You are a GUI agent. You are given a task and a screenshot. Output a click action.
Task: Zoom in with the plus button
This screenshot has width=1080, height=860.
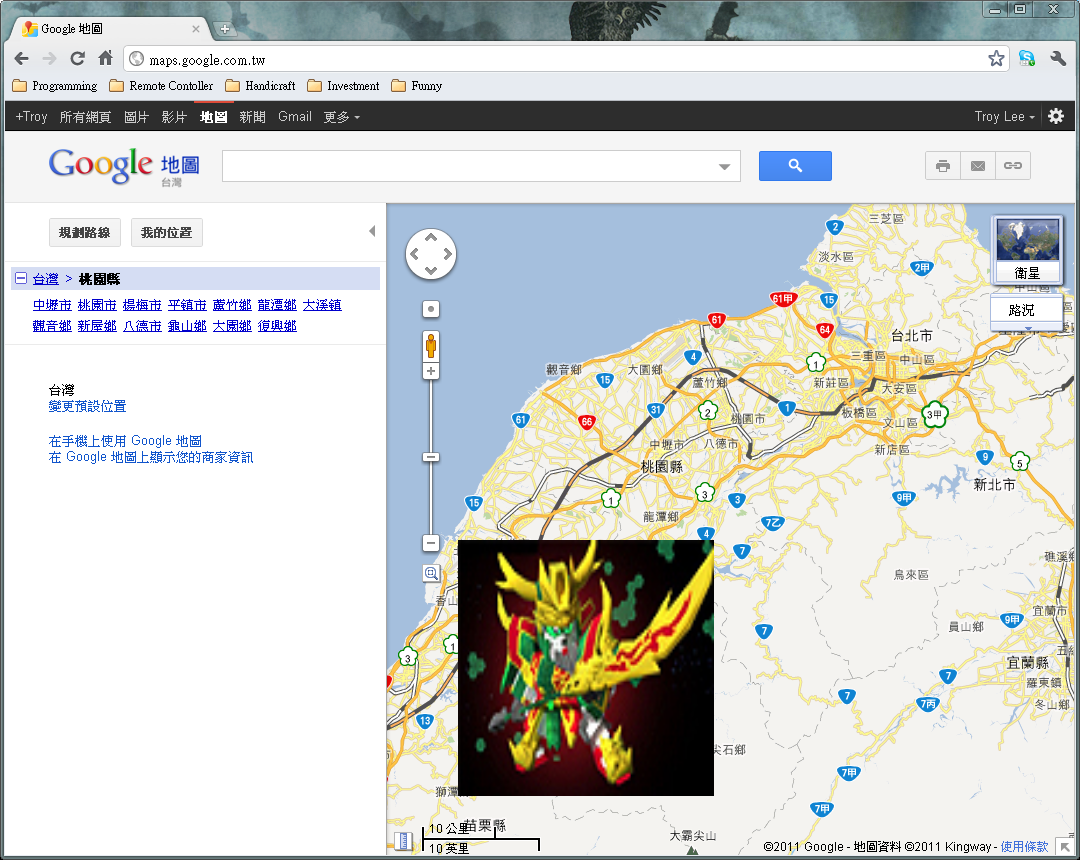pos(430,372)
